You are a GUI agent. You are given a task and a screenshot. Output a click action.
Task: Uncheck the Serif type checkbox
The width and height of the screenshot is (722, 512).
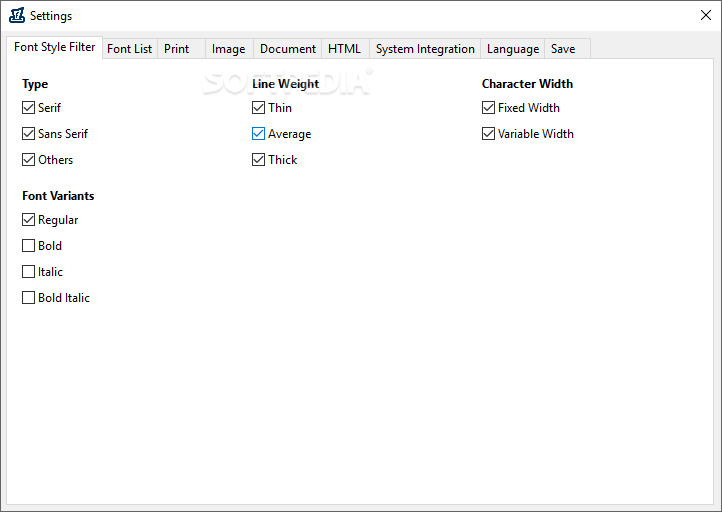(29, 108)
